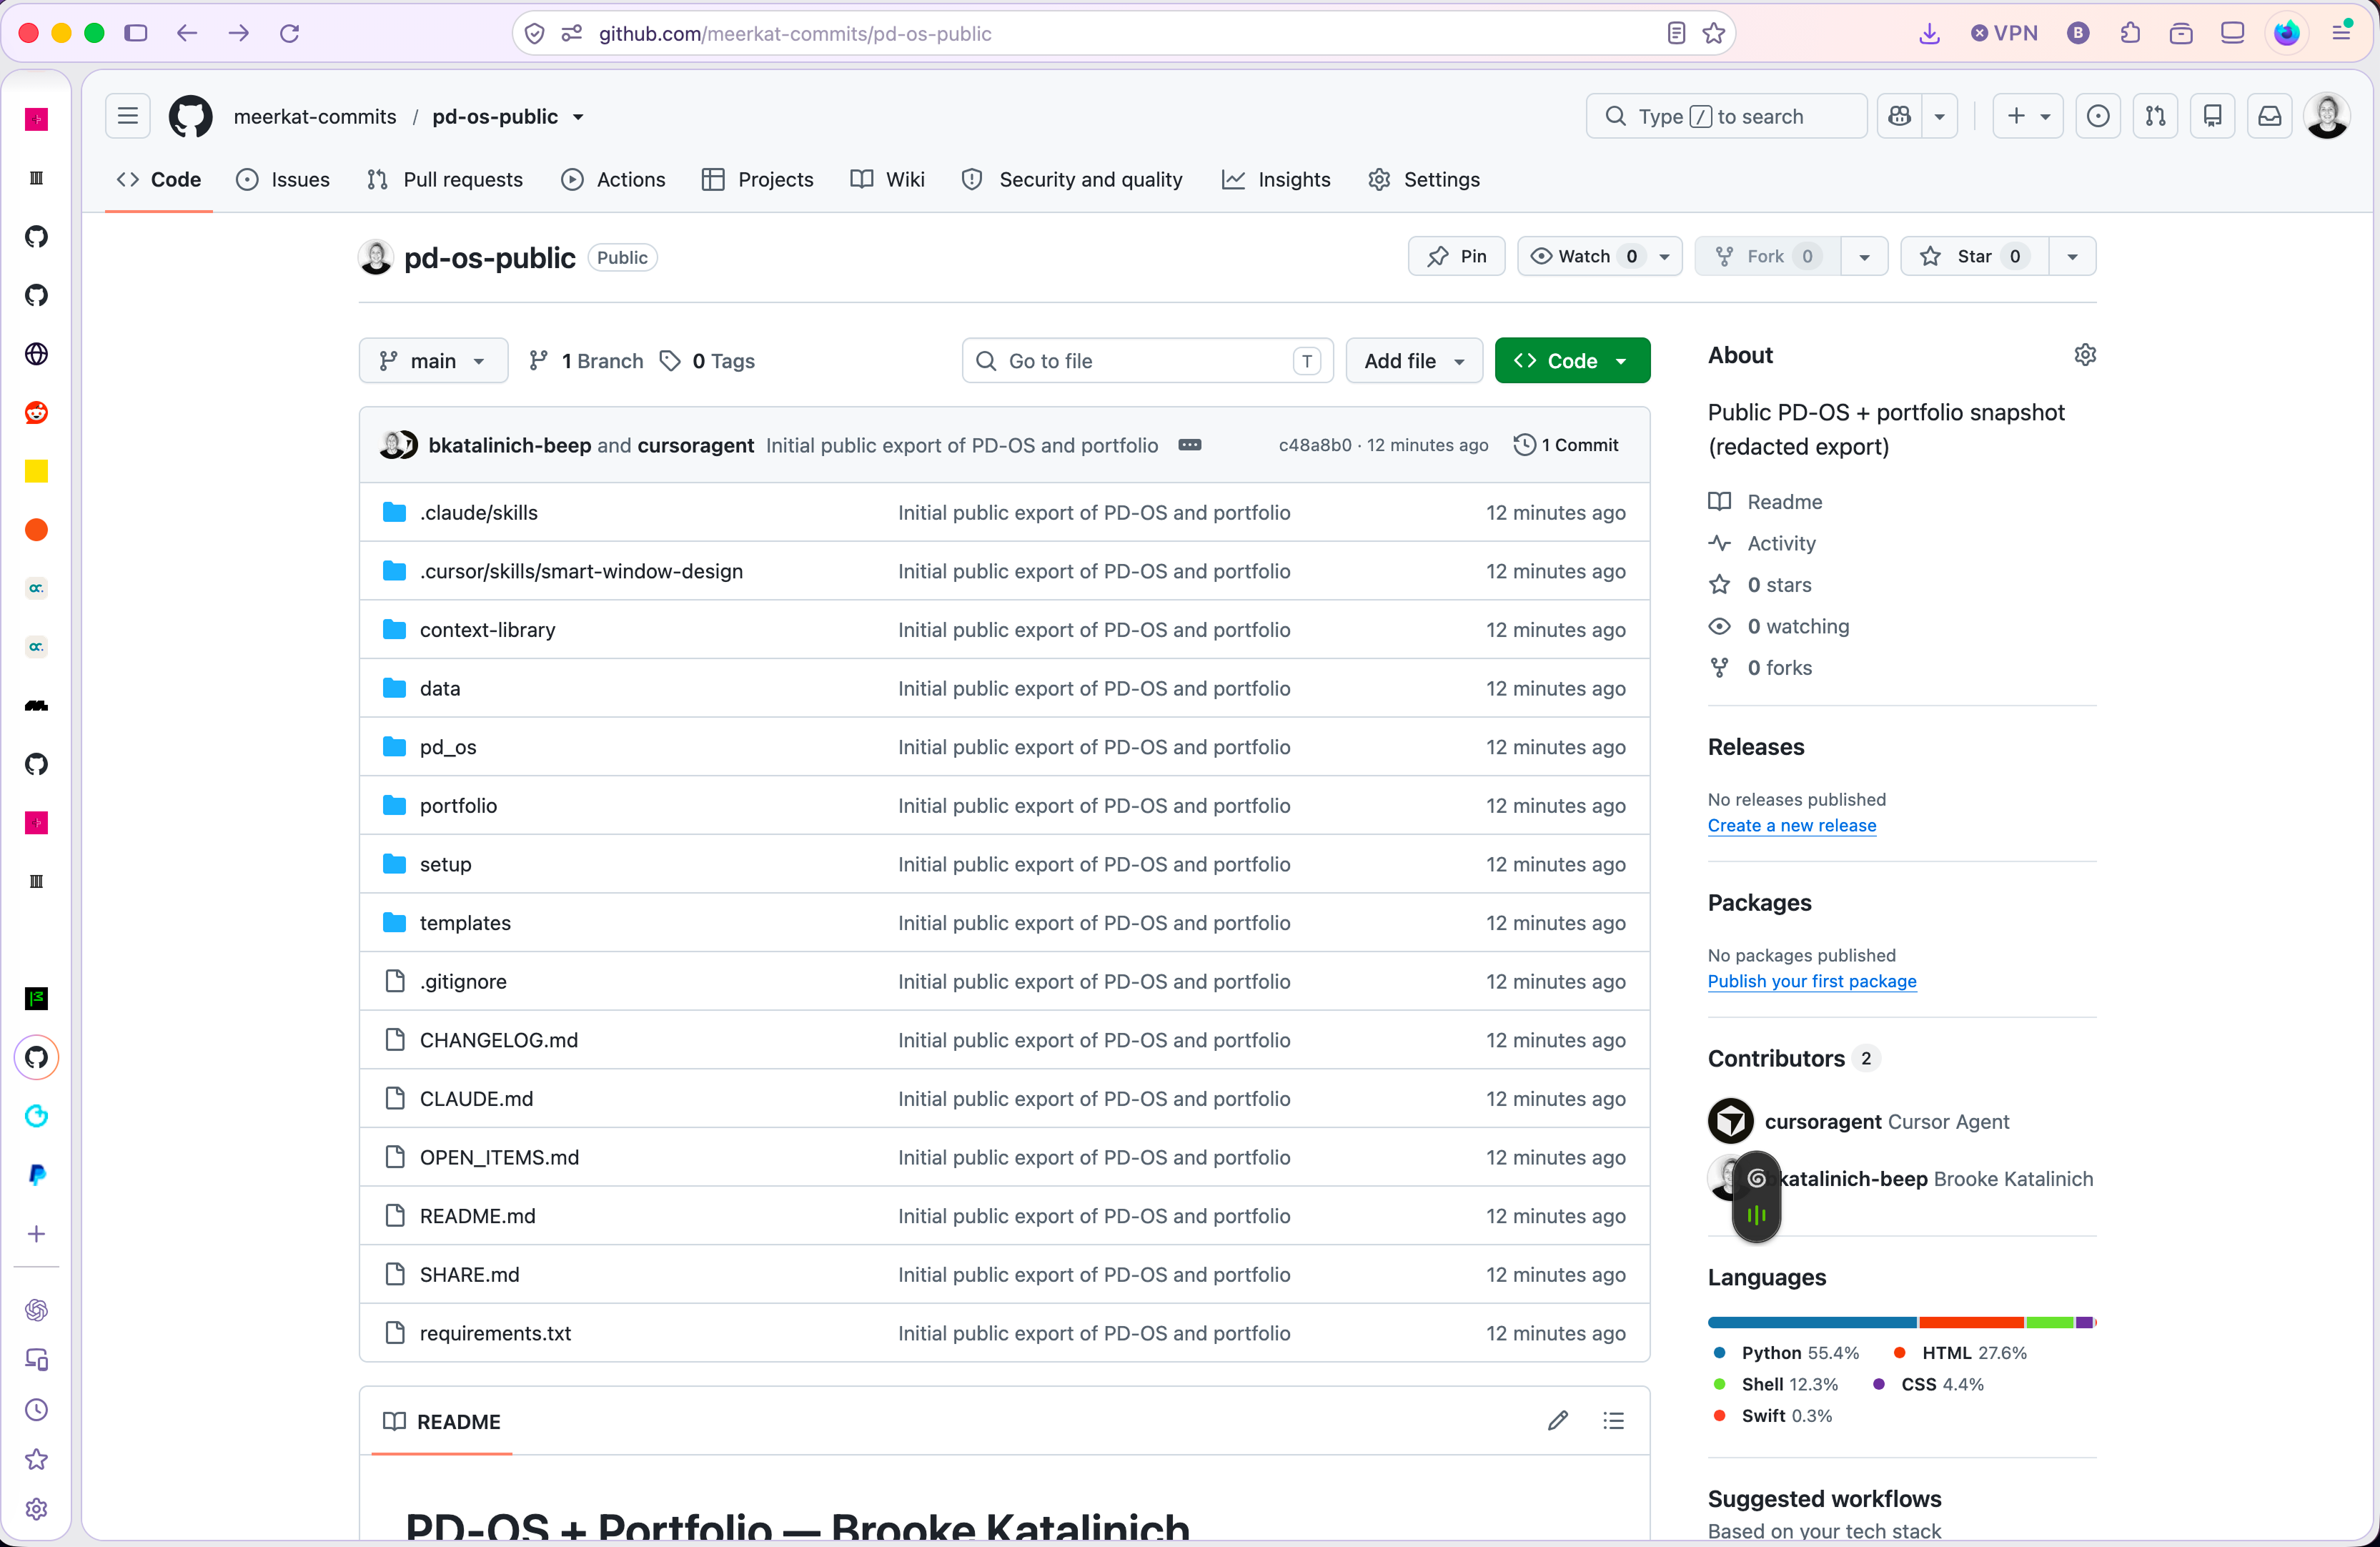This screenshot has height=1547, width=2380.
Task: Toggle the browser sidebar panel
Action: [136, 33]
